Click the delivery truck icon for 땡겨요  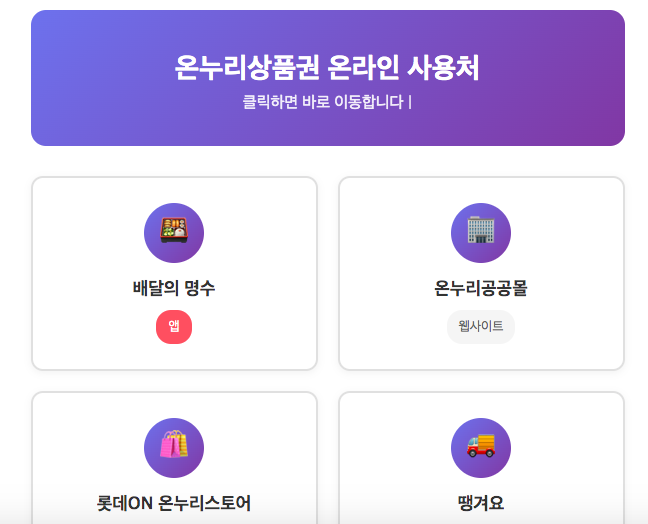pos(481,448)
